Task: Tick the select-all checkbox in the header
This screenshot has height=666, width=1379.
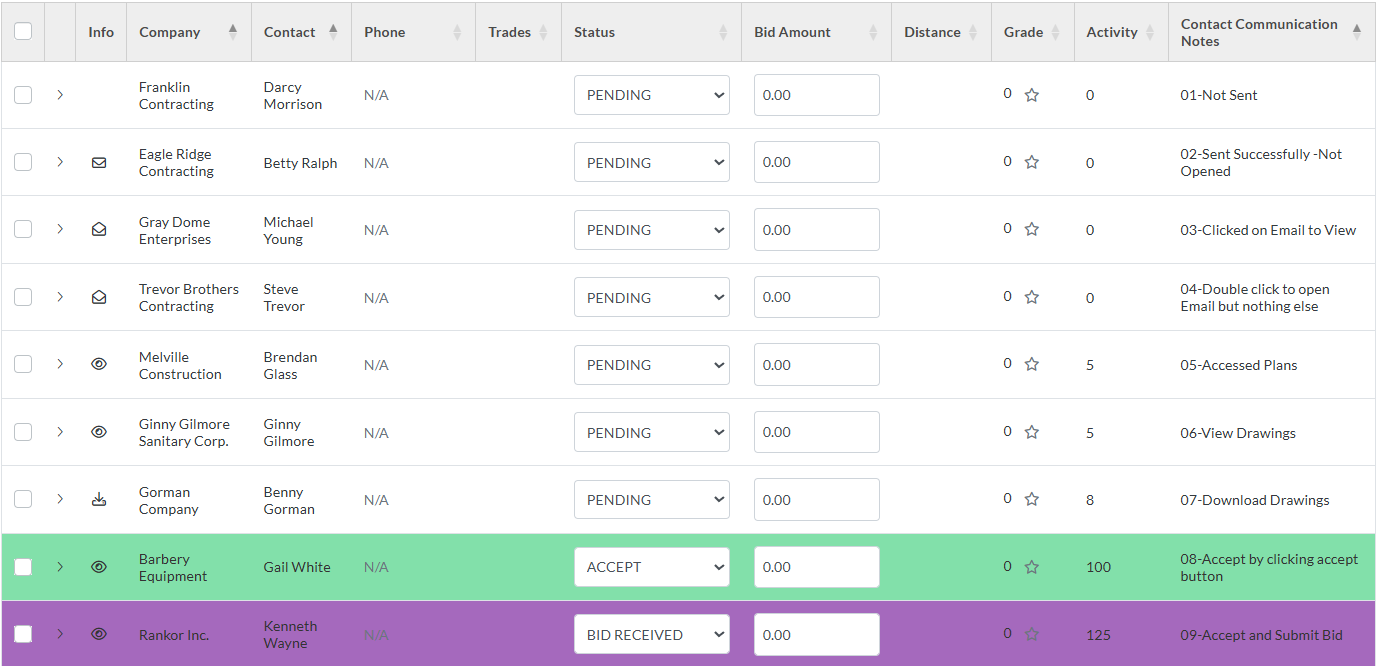Action: point(23,32)
